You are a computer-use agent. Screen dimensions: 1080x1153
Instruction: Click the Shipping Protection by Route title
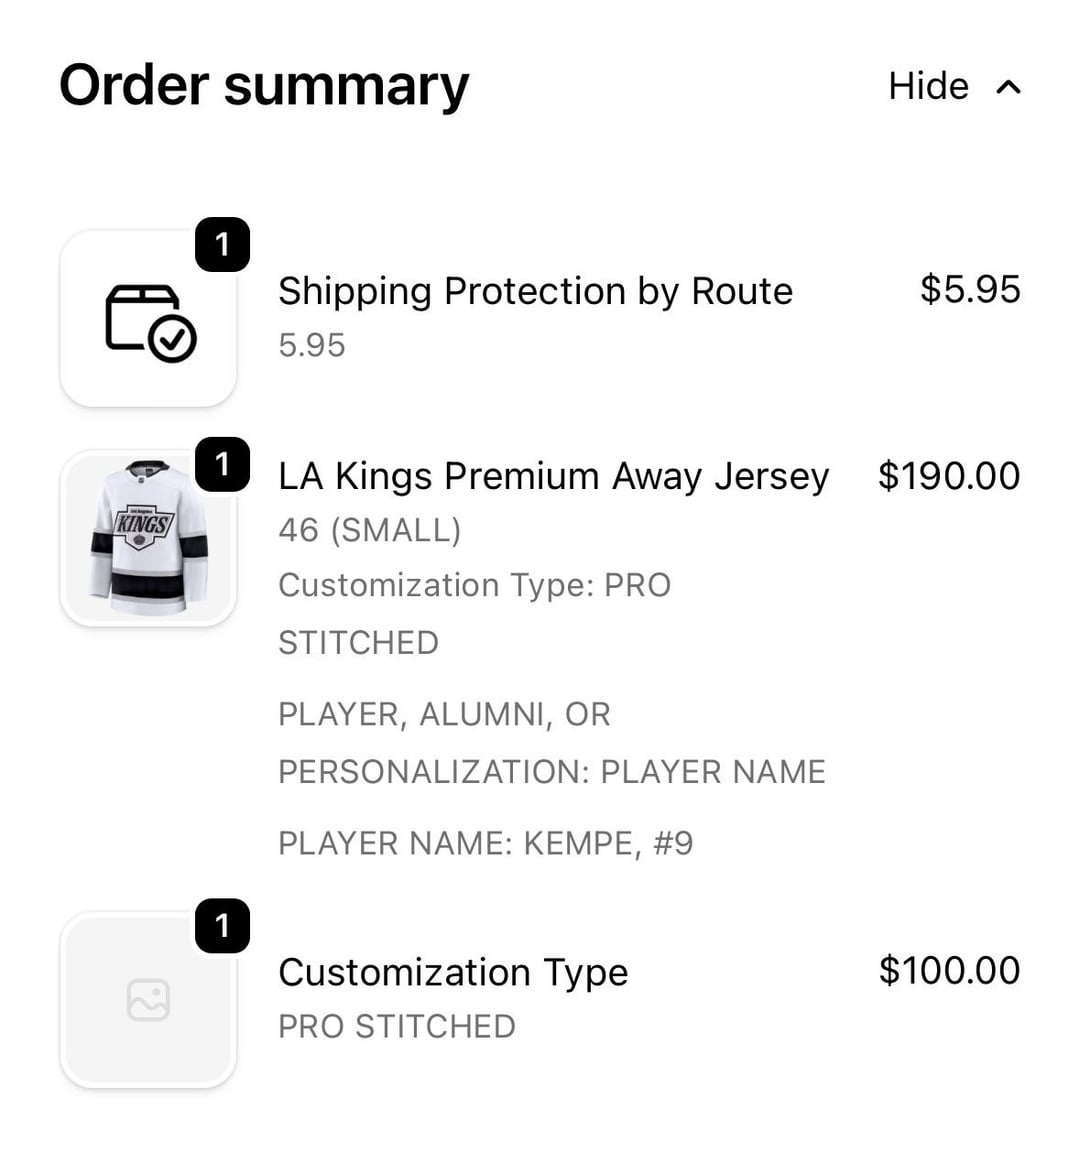[x=535, y=291]
